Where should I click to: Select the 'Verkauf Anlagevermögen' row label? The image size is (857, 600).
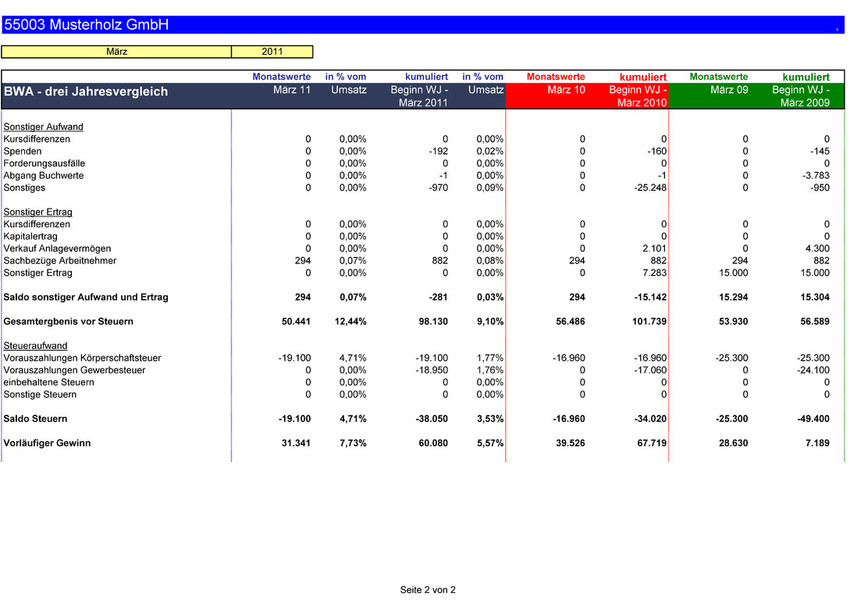(57, 249)
